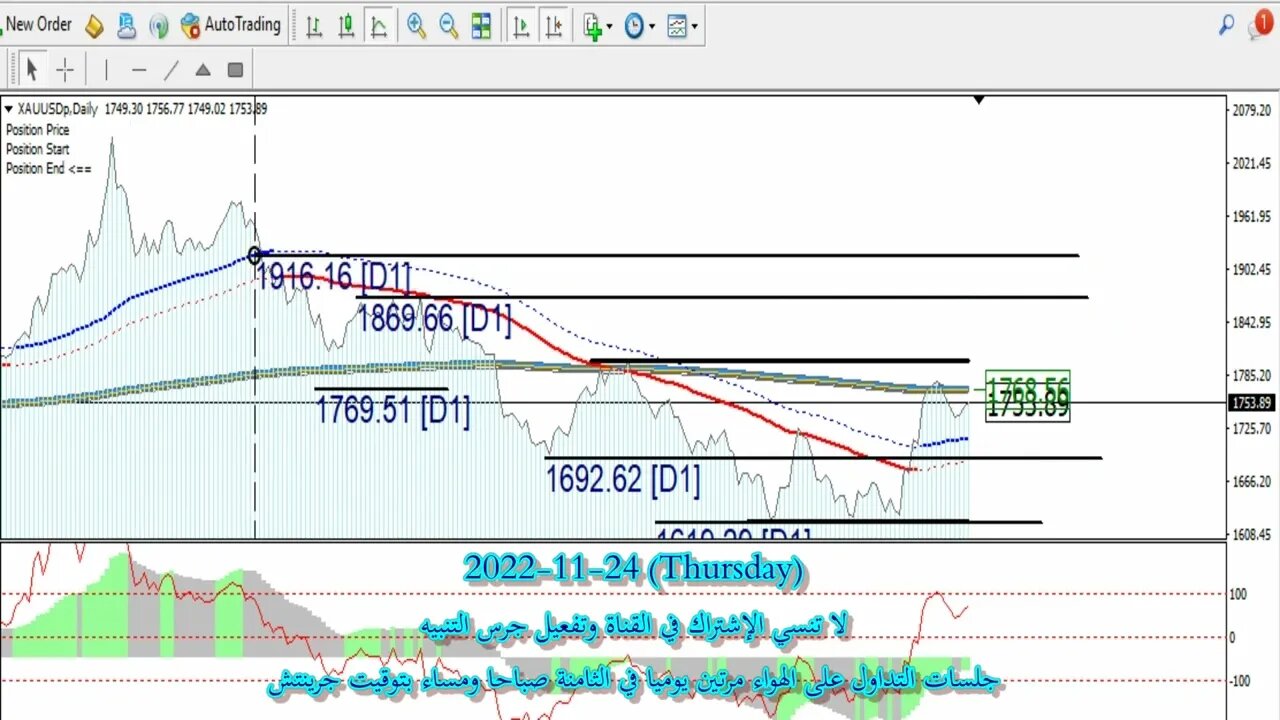Click the Indicators add icon
Image resolution: width=1280 pixels, height=720 pixels.
coord(592,27)
